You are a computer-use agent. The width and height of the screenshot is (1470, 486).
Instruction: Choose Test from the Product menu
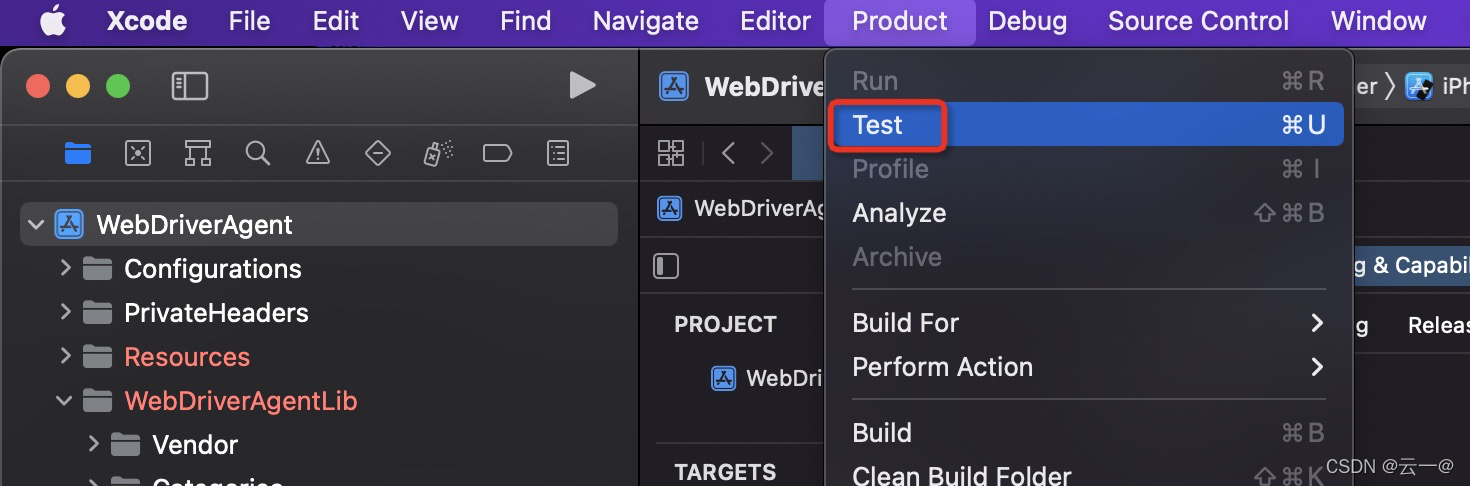click(x=1088, y=124)
